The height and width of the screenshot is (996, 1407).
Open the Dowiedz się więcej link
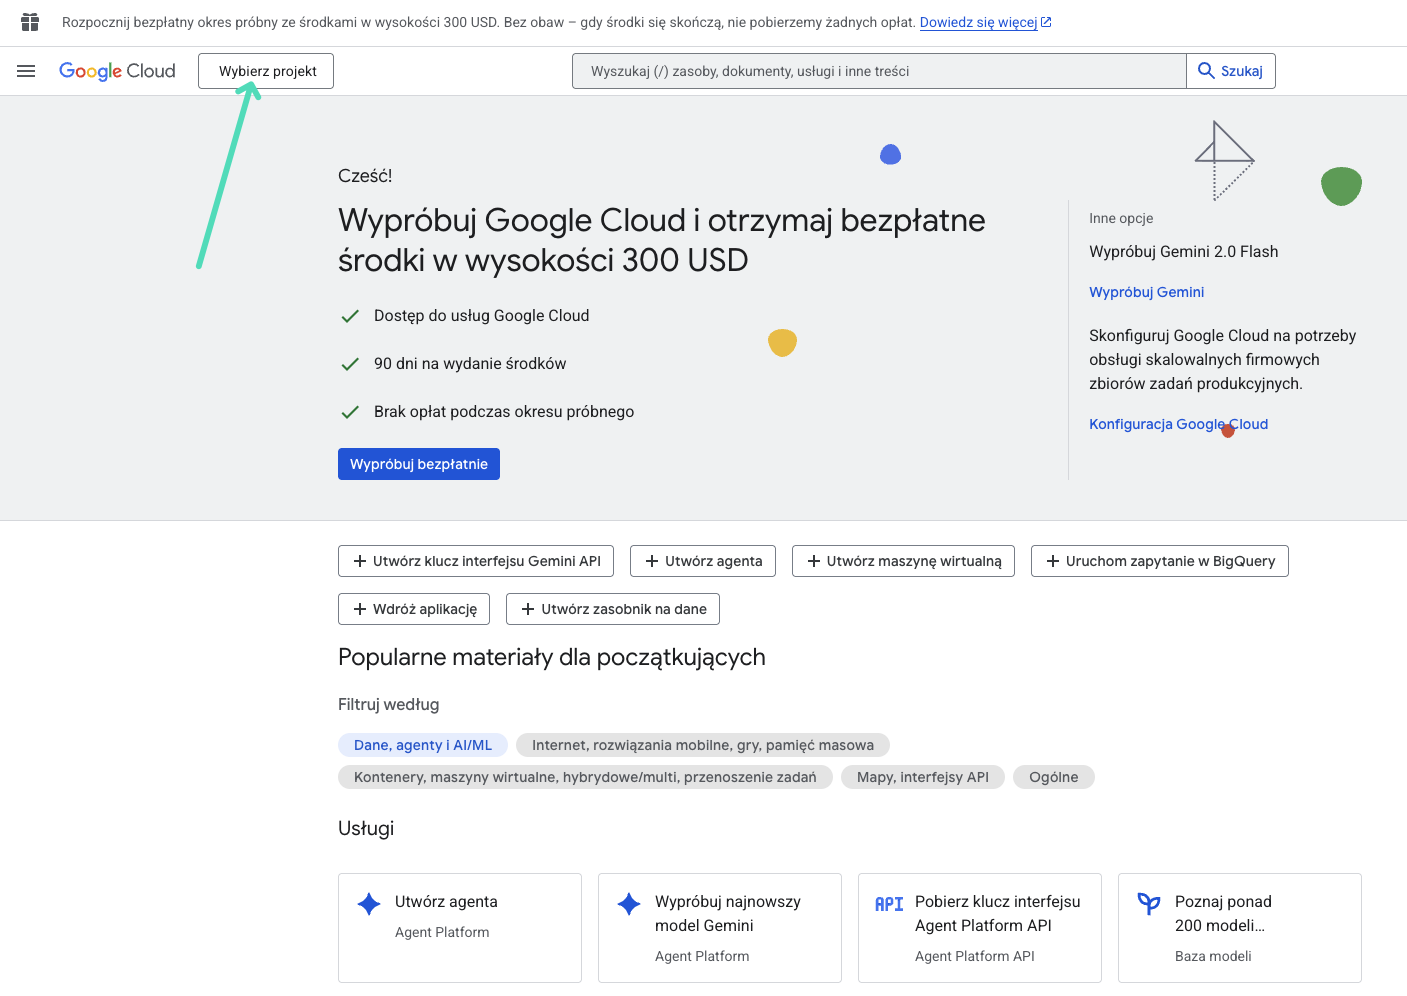coord(978,22)
